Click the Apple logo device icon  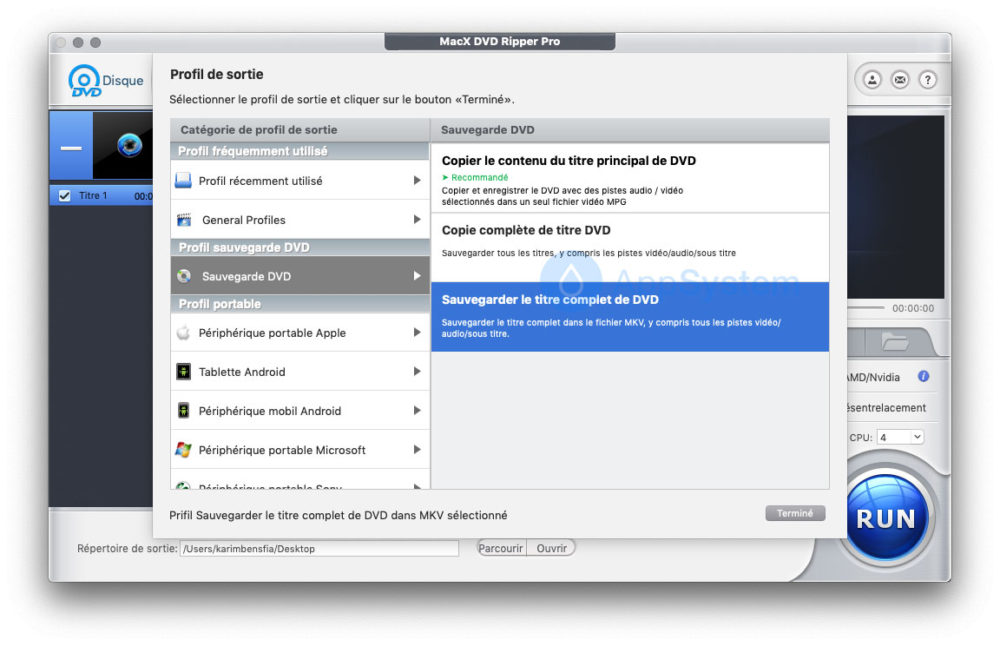pyautogui.click(x=183, y=333)
